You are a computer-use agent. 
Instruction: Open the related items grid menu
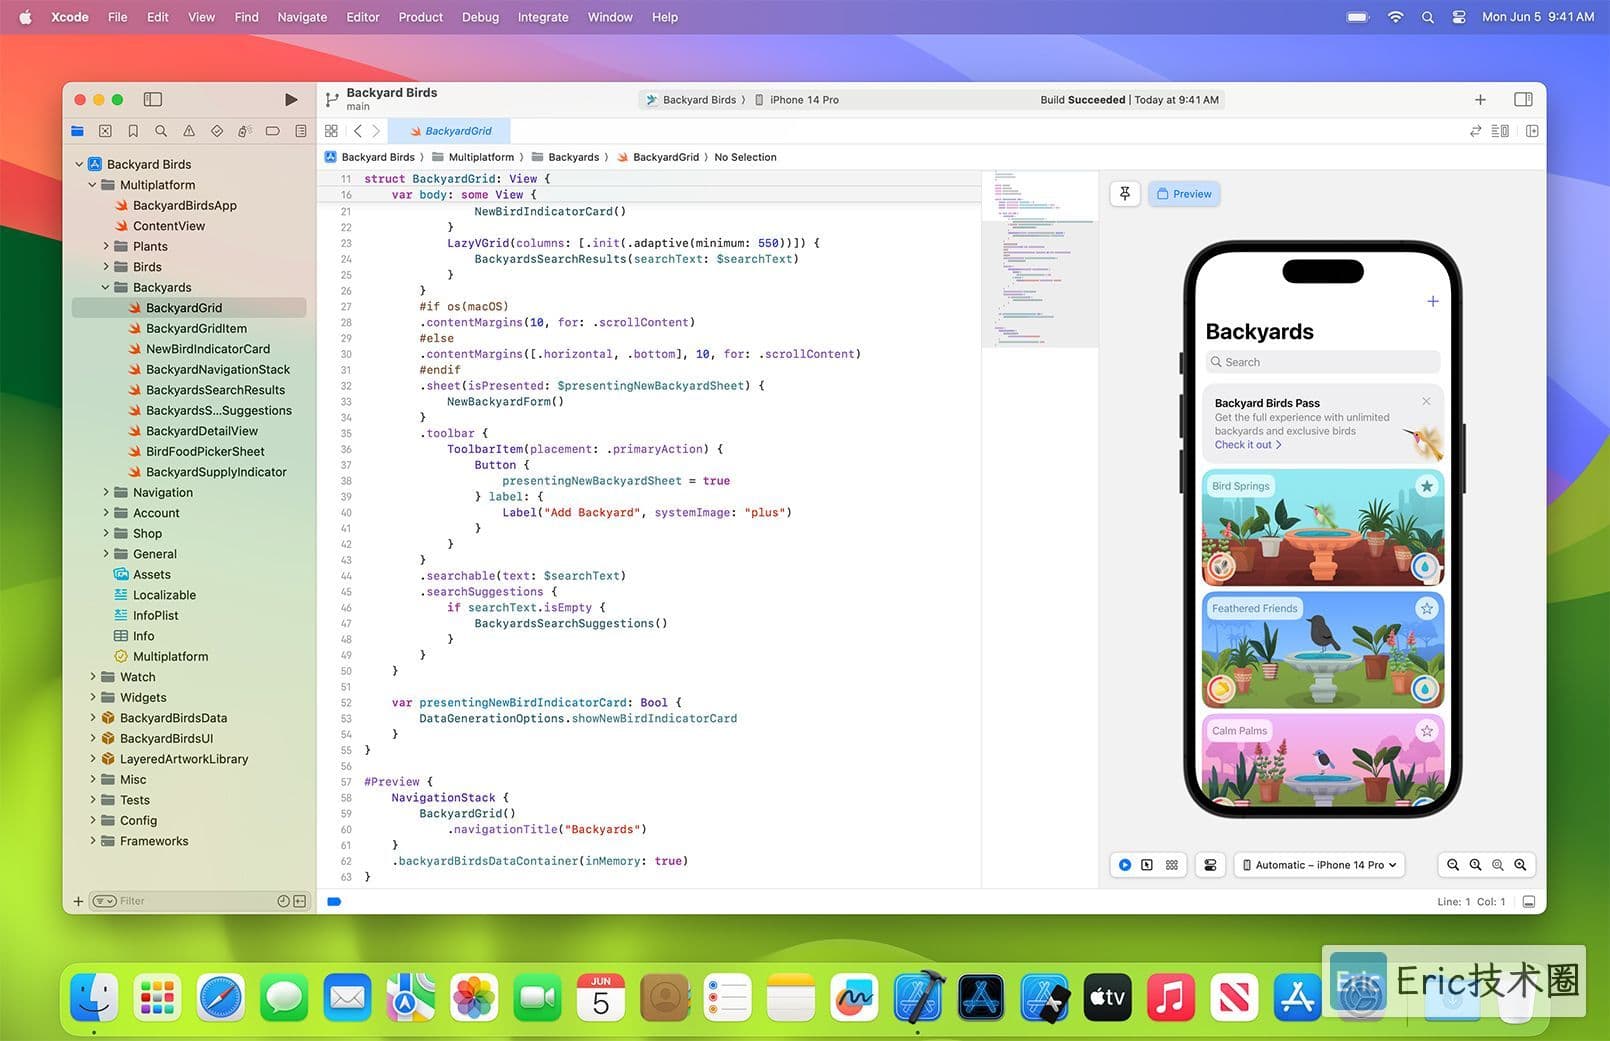click(x=332, y=131)
